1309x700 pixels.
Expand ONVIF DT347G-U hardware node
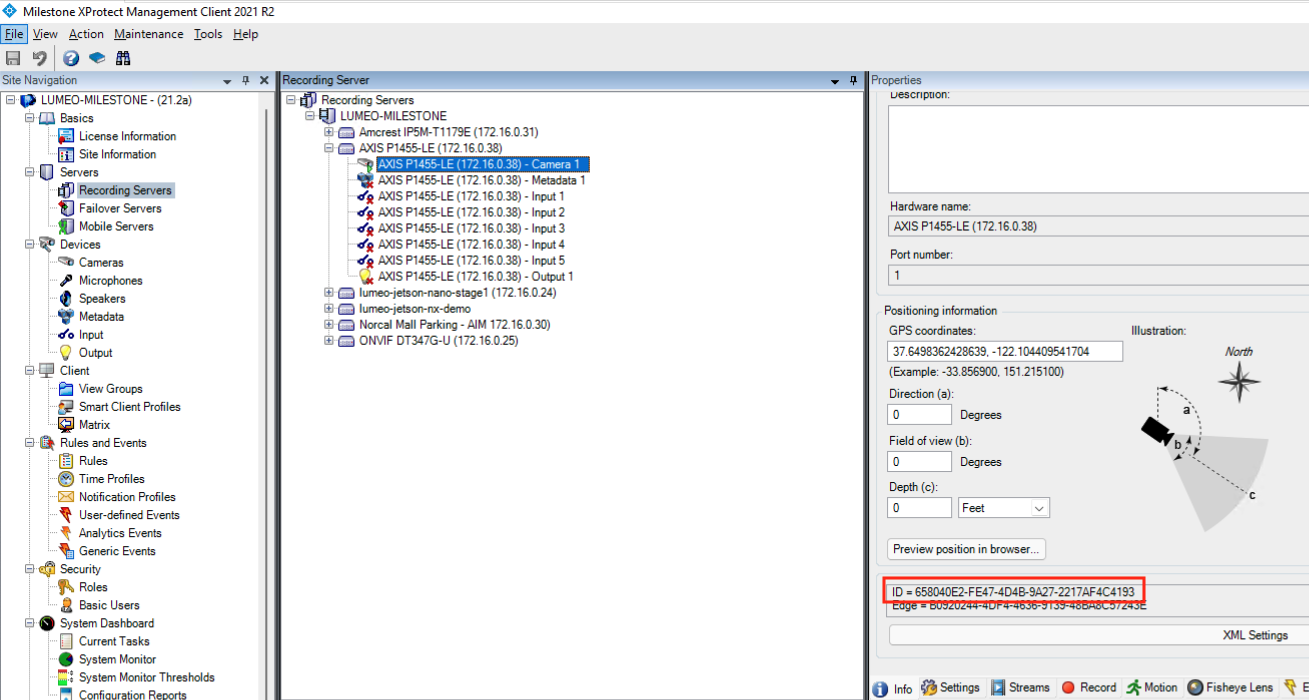(329, 340)
